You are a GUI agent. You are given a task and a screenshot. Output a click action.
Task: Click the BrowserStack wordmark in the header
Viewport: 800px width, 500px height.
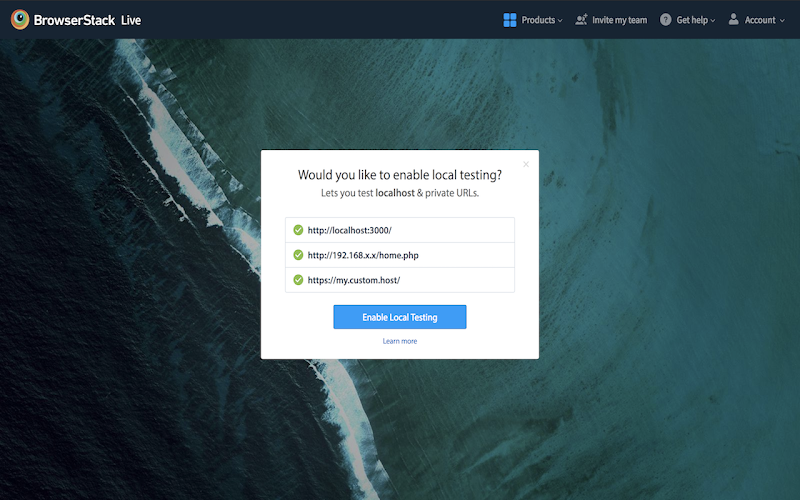(x=74, y=20)
